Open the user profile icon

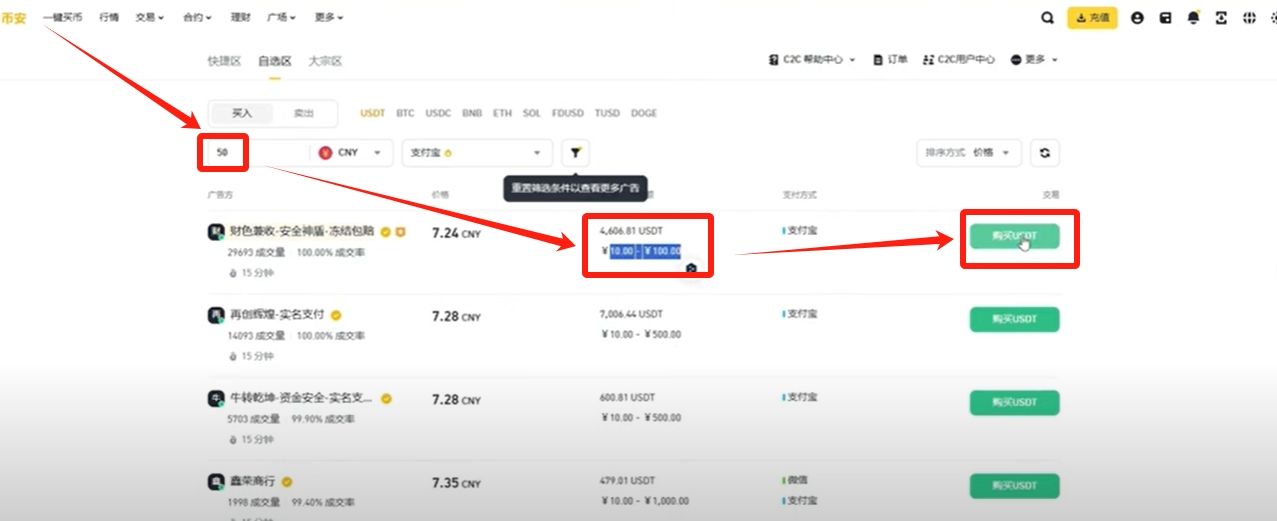point(1137,18)
